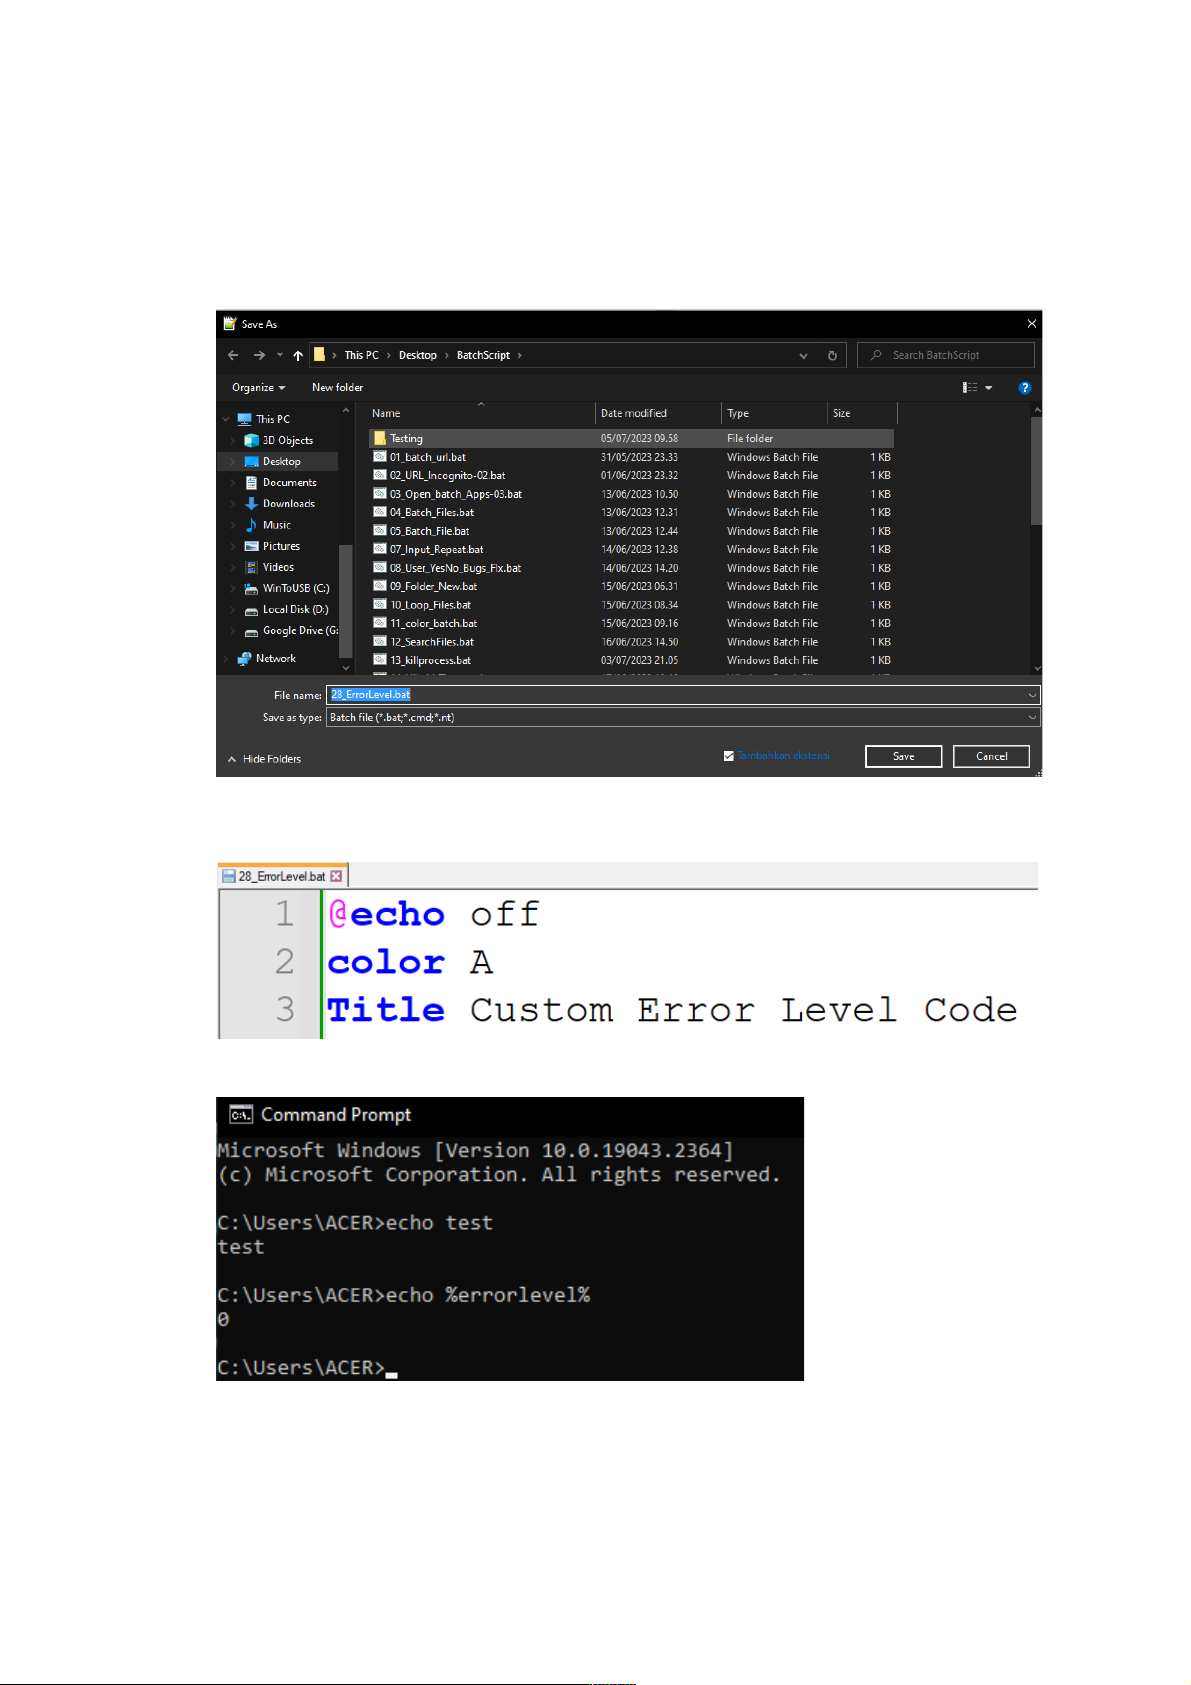Collapse the panel with Hide Folders

coord(264,759)
